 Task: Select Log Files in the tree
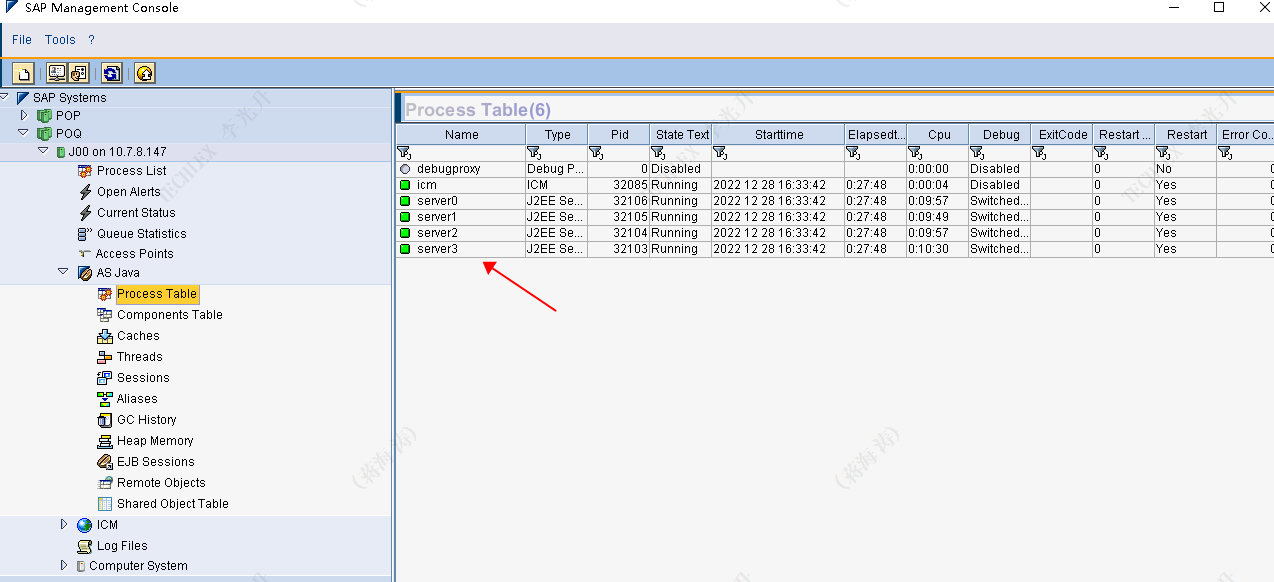(x=122, y=546)
